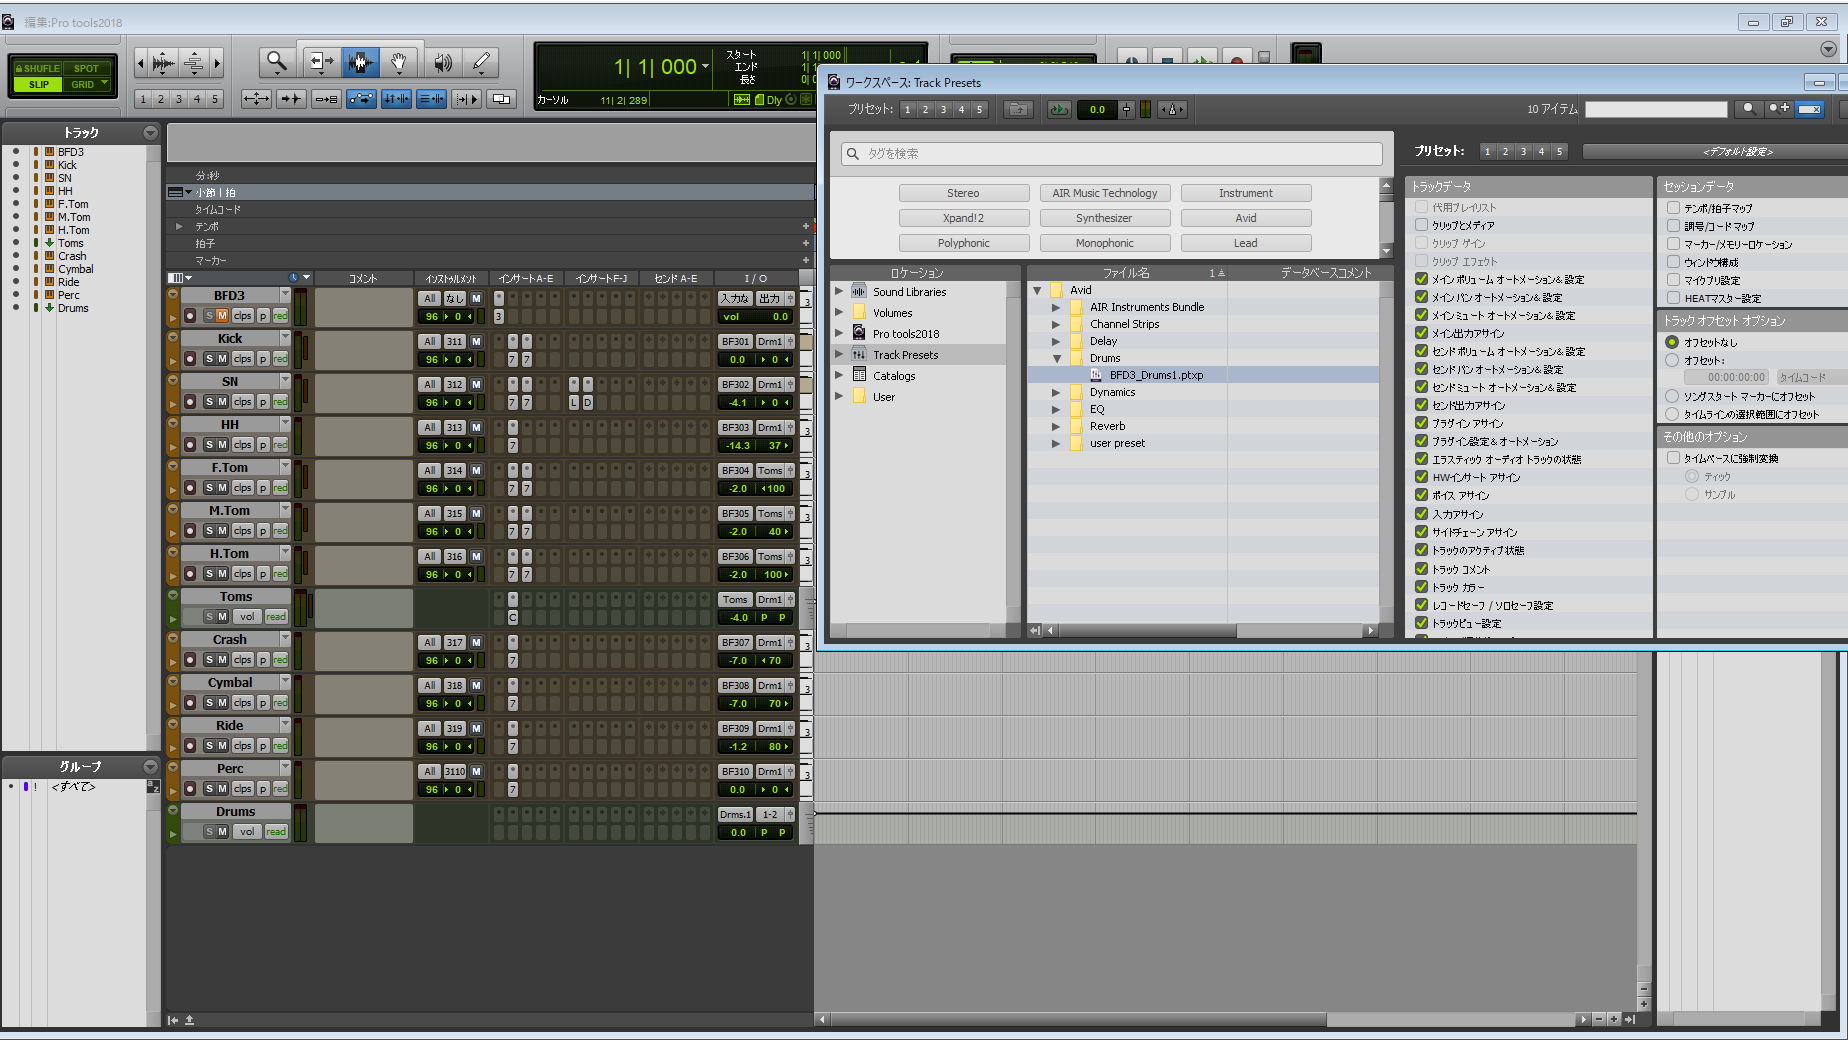Select the Pencil tool

click(481, 63)
